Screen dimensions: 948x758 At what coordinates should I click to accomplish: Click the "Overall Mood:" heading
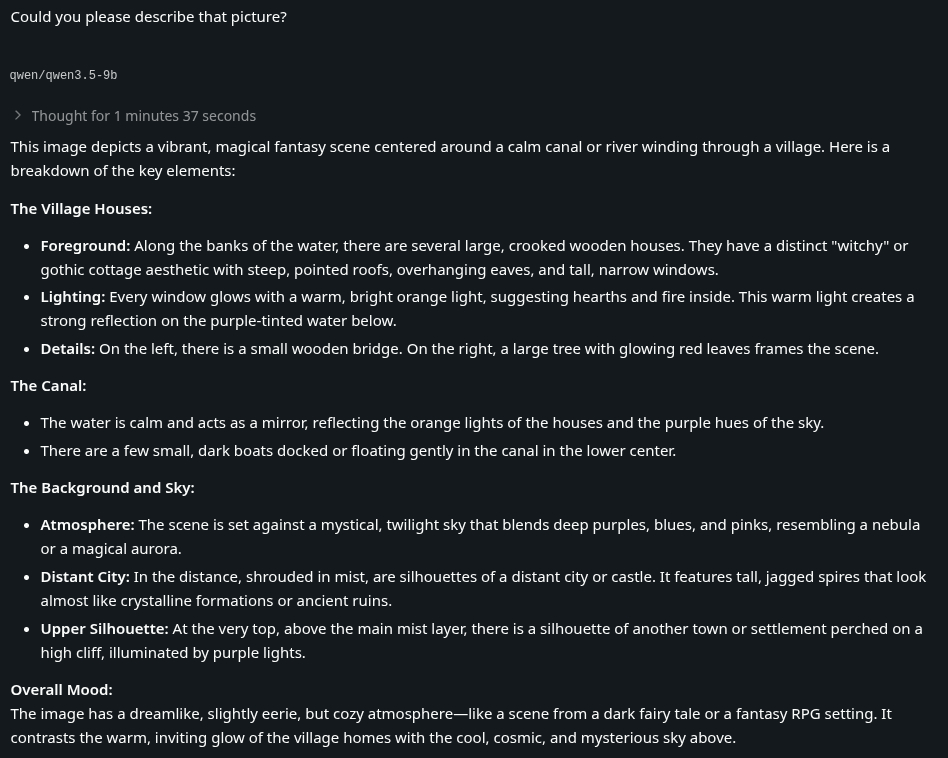pyautogui.click(x=61, y=690)
